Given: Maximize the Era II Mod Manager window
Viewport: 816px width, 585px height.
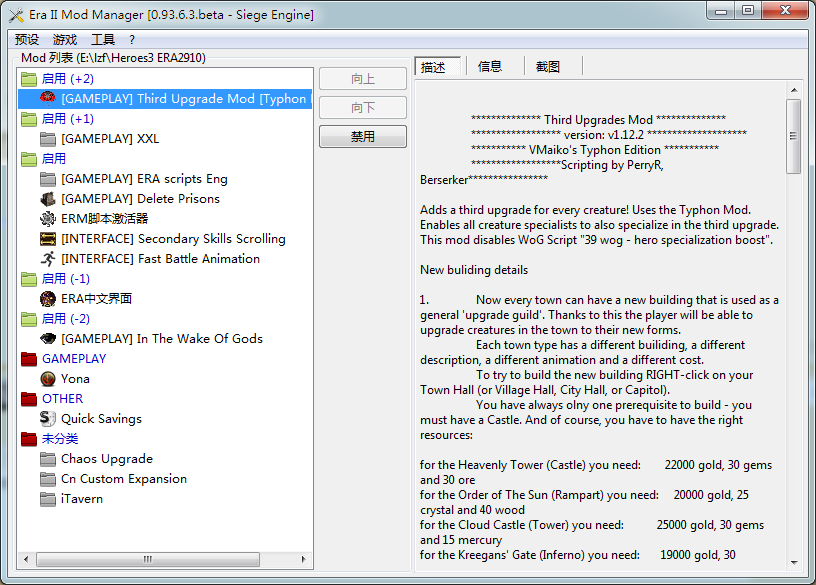Looking at the screenshot, I should pos(748,11).
